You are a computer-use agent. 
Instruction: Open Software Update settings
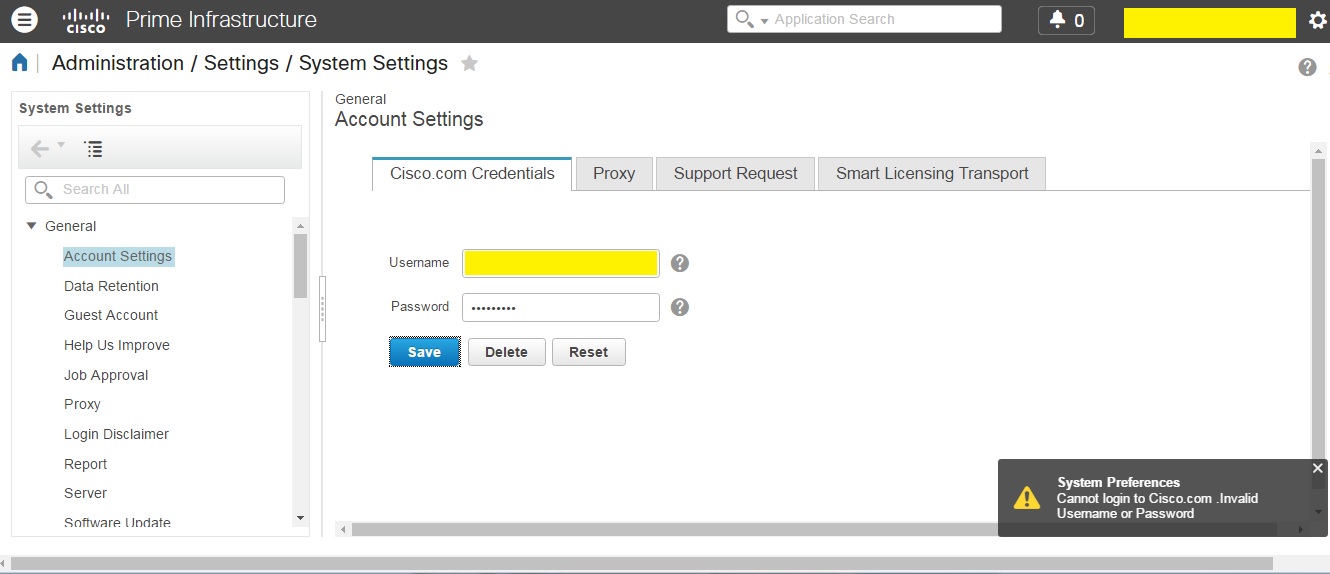(x=117, y=523)
